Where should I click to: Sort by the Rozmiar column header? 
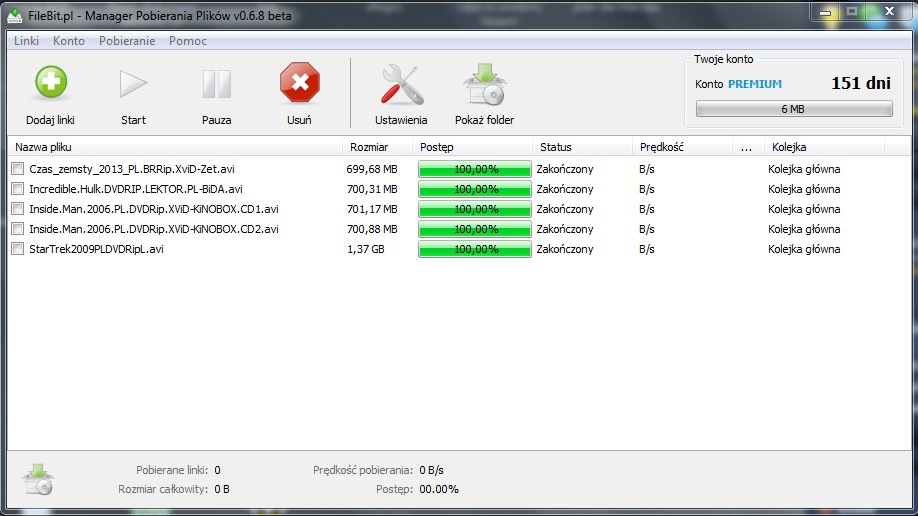click(x=378, y=147)
